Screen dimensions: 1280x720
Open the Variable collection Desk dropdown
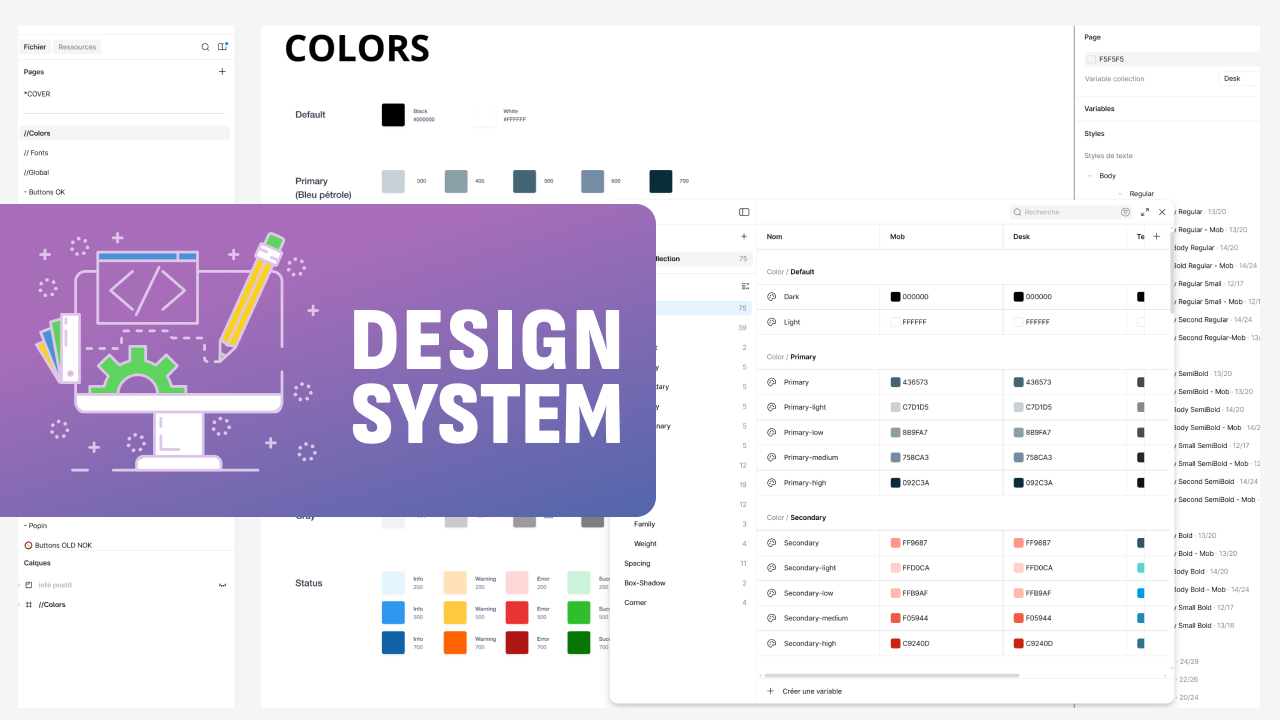(x=1238, y=78)
